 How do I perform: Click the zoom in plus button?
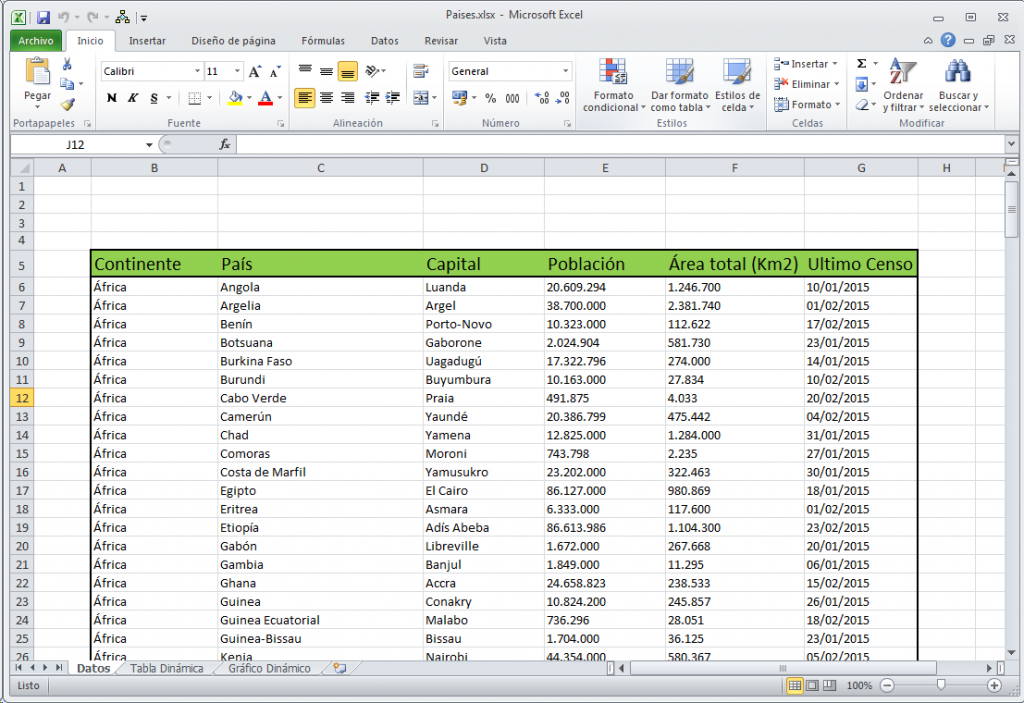[994, 685]
